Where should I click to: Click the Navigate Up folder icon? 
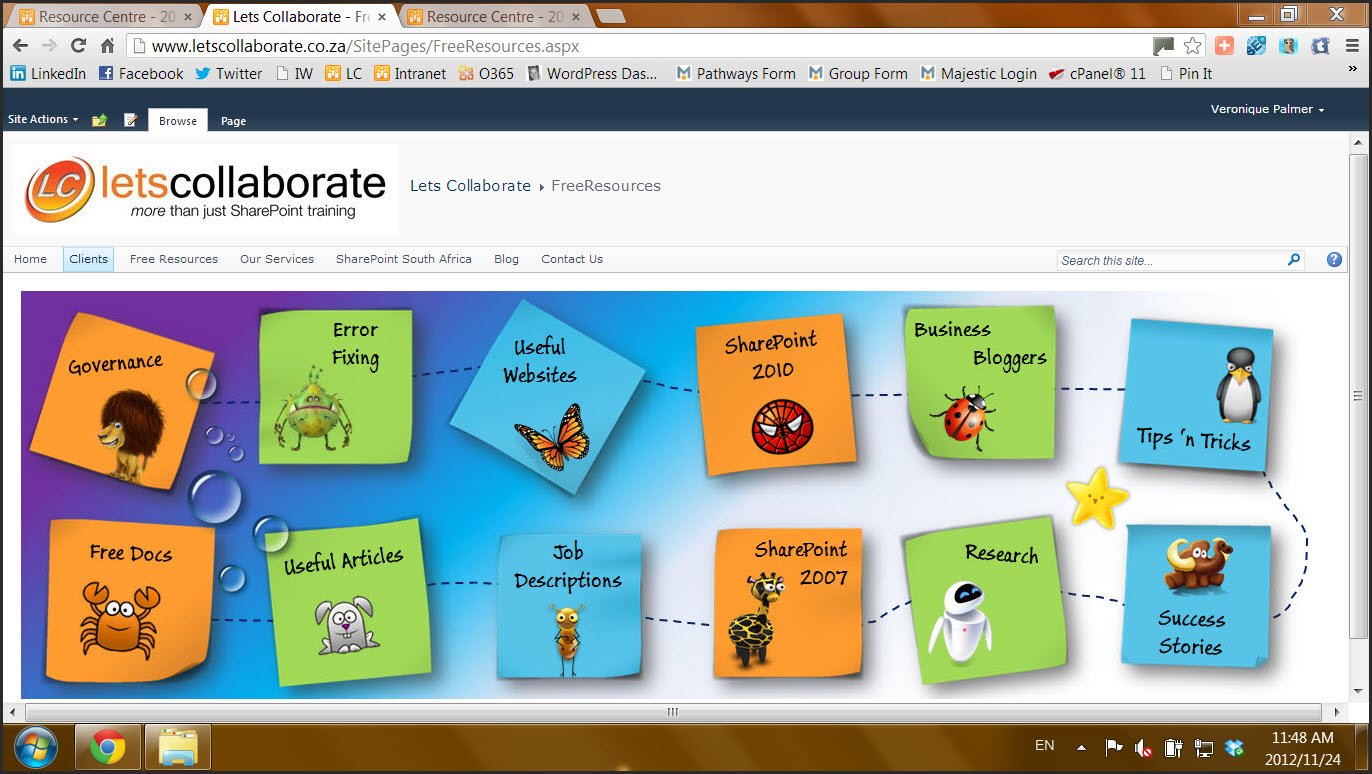click(99, 120)
